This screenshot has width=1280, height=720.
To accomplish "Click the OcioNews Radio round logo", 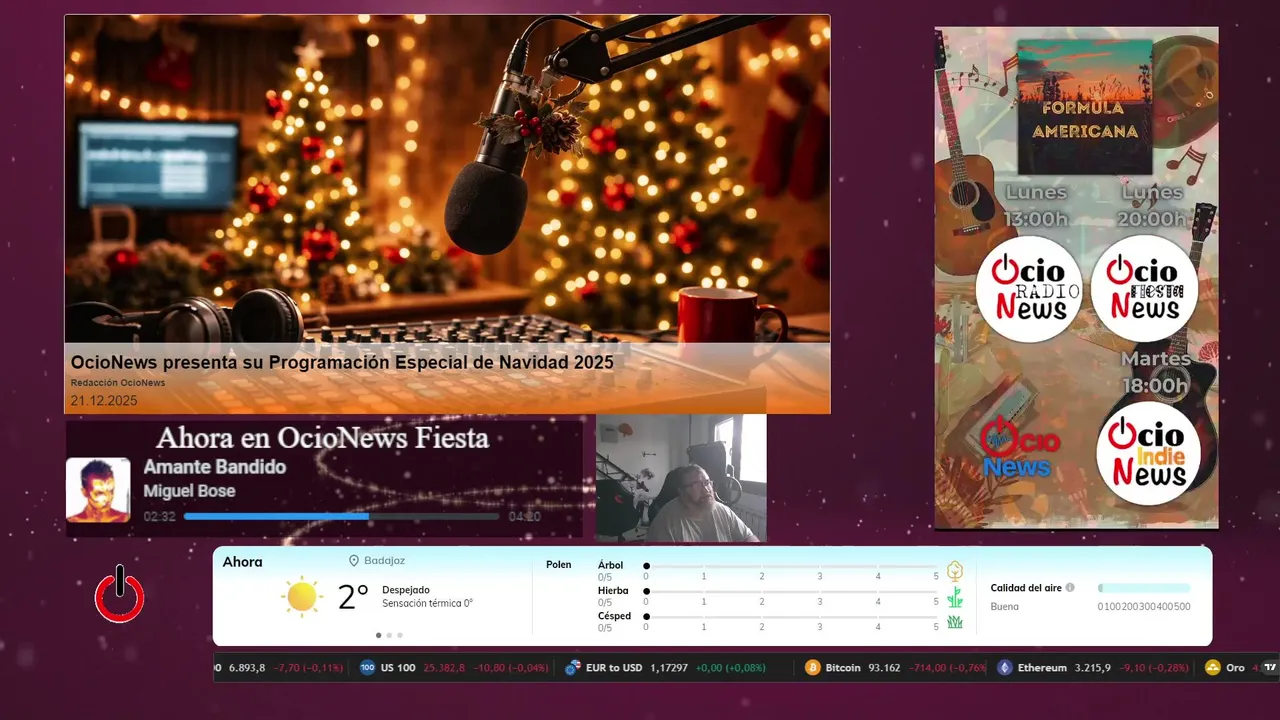I will coord(1029,289).
